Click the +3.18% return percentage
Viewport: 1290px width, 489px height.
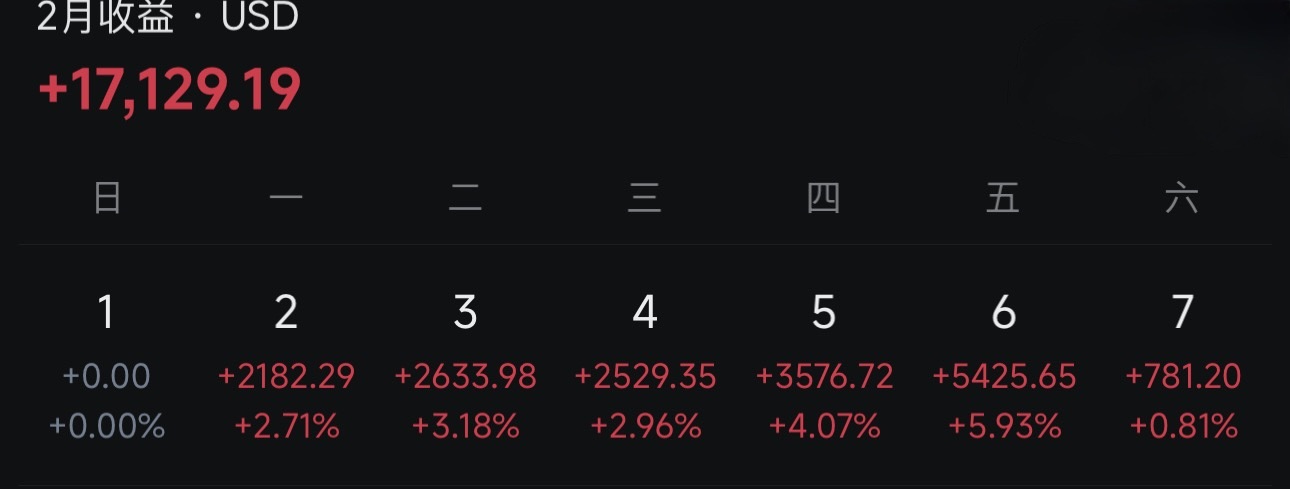[465, 427]
